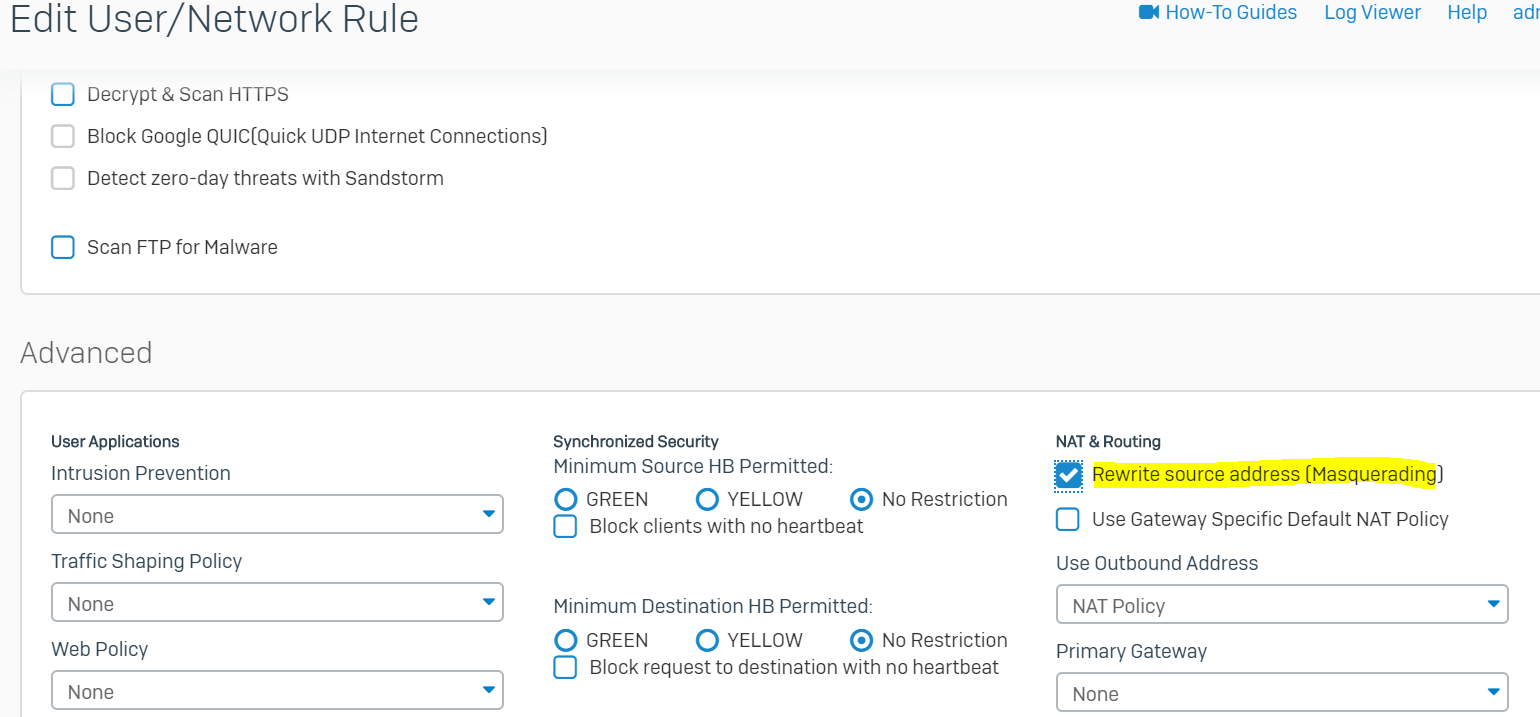
Task: Select GREEN for Minimum Source HB
Action: point(566,499)
